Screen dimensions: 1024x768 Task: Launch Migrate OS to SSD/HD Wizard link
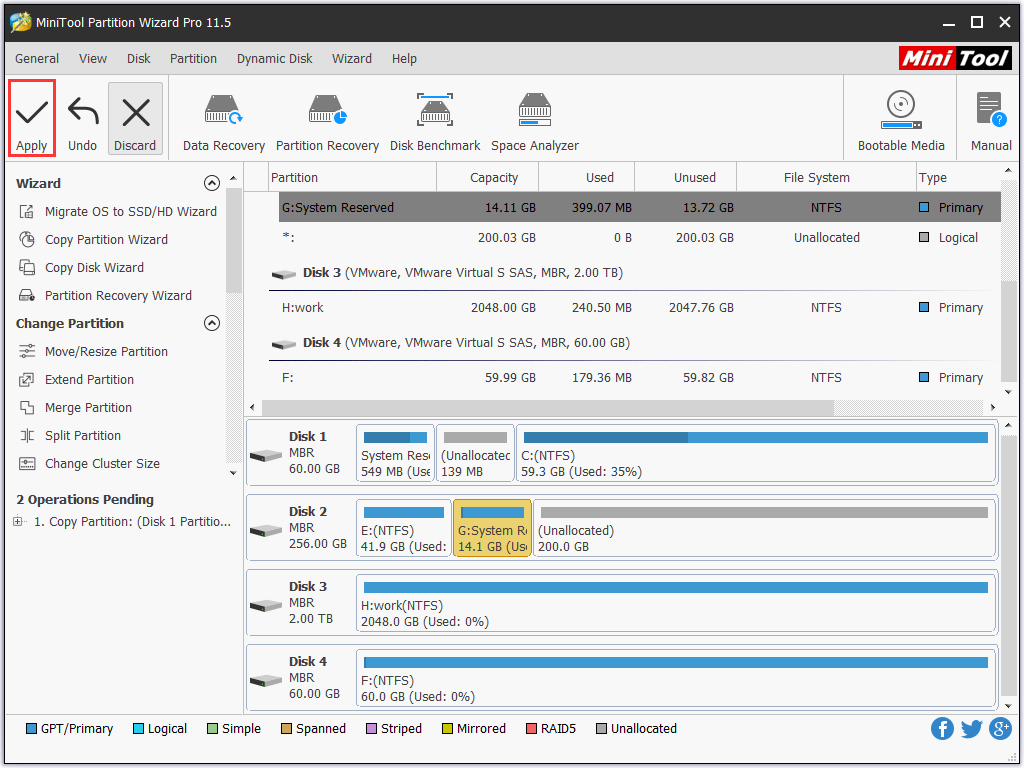131,212
